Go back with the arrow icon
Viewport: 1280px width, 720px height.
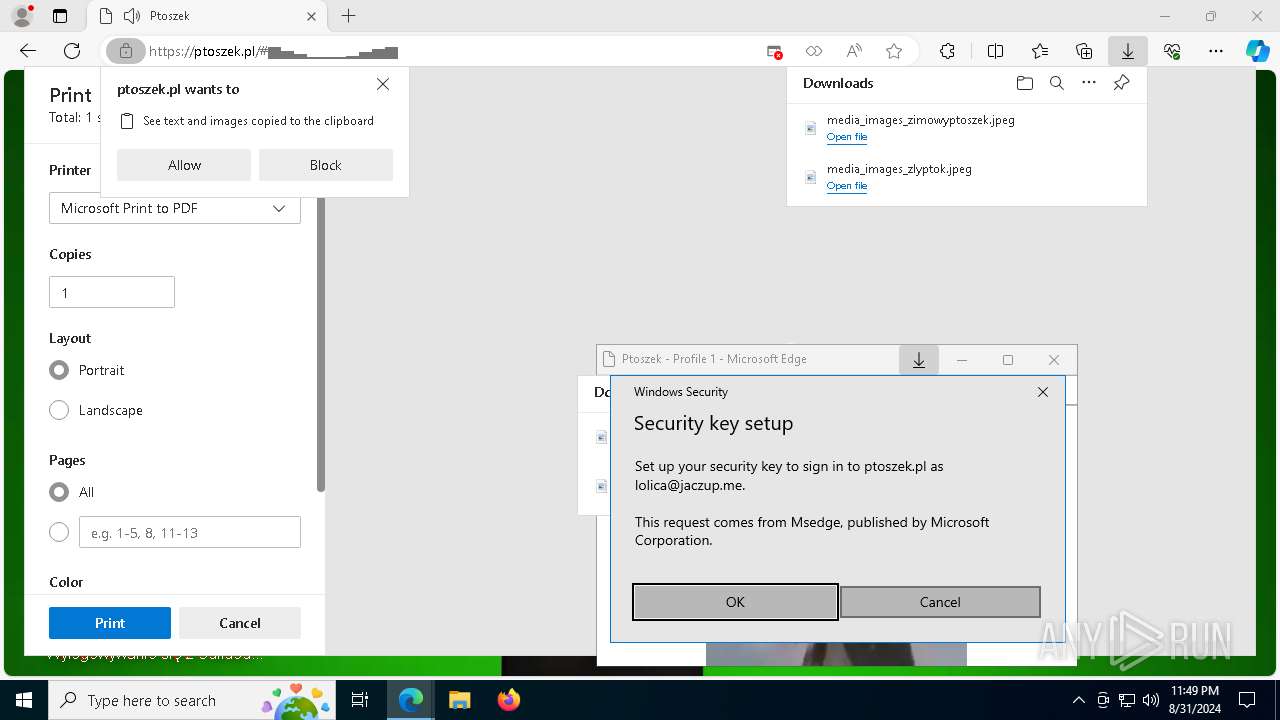click(28, 51)
